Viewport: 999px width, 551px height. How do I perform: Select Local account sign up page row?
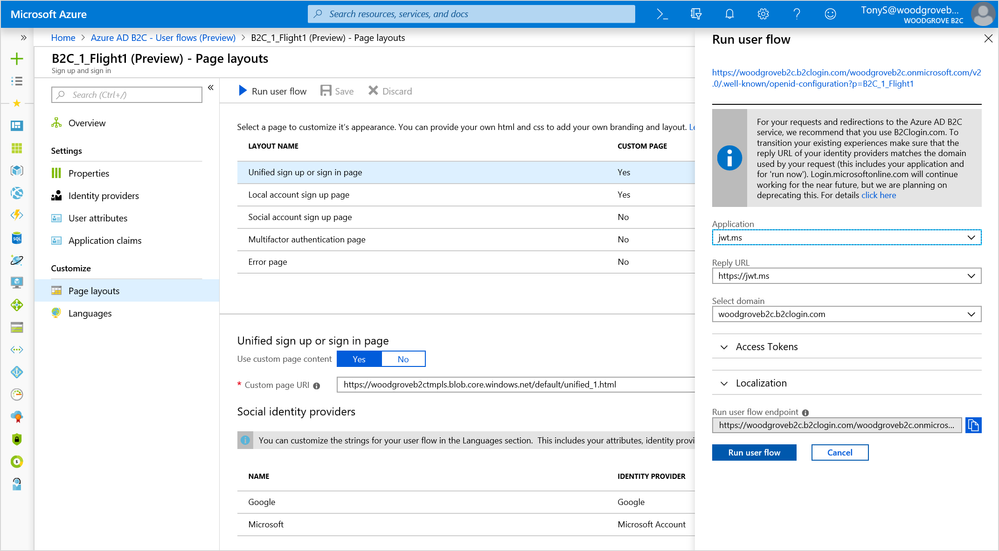(466, 195)
